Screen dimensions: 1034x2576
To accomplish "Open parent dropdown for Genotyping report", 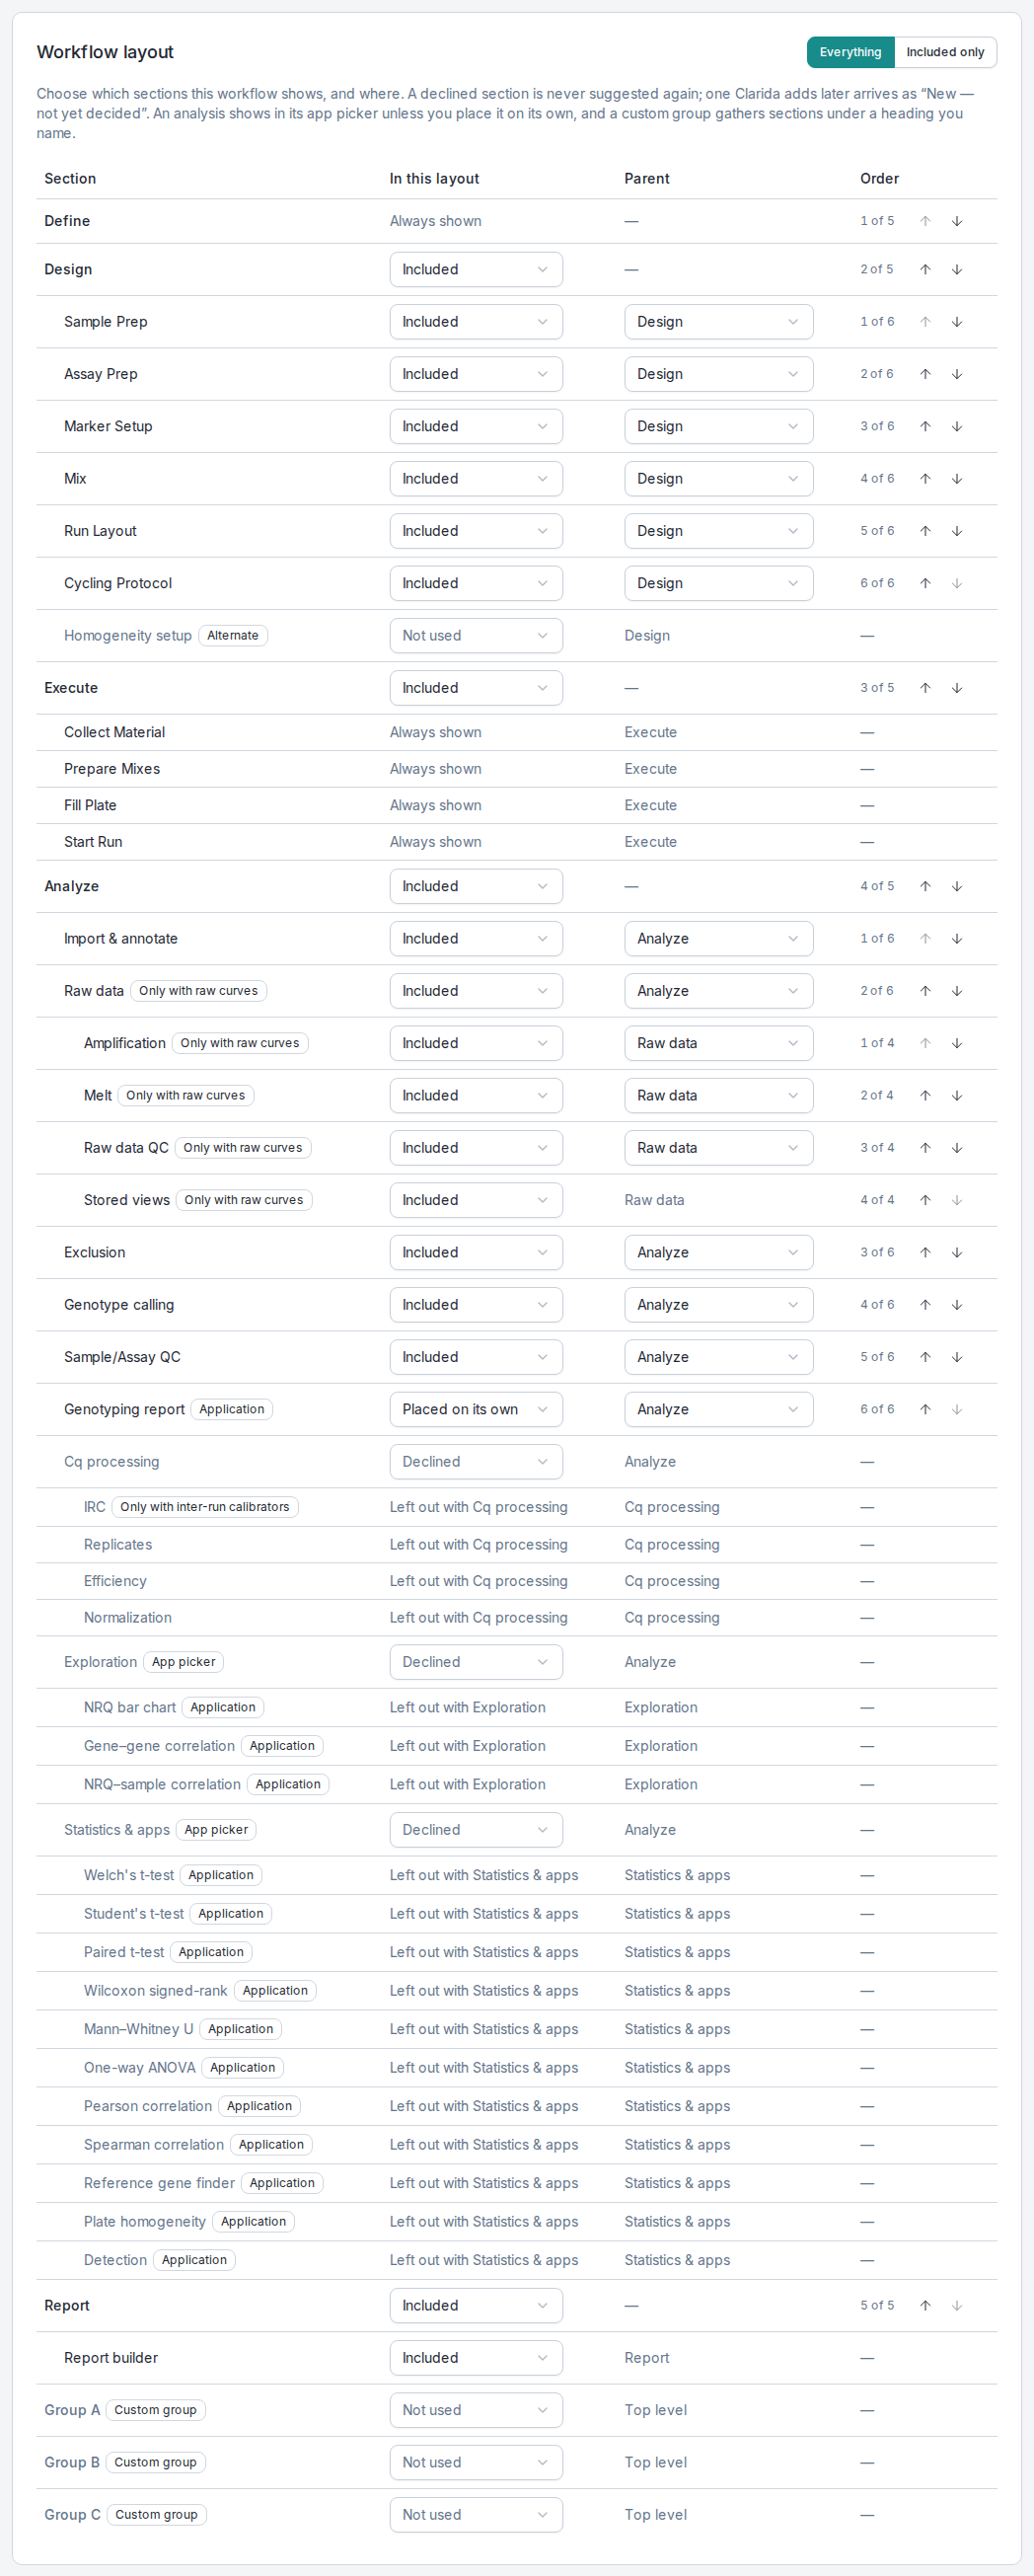I will (x=718, y=1410).
